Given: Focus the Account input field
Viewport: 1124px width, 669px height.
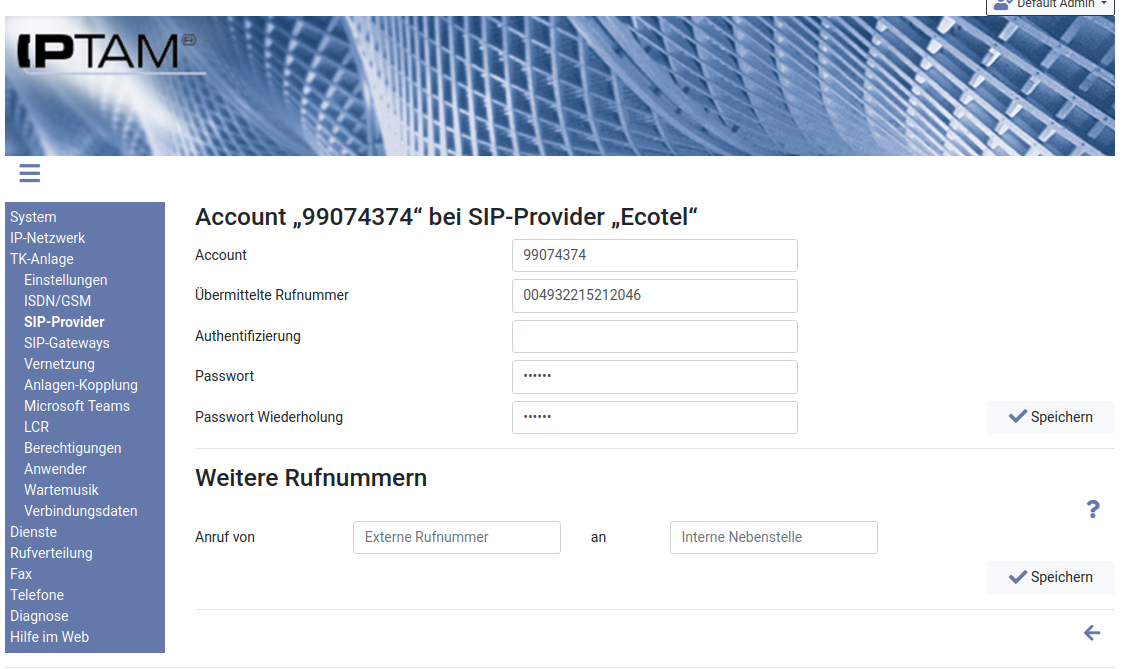Looking at the screenshot, I should 654,255.
